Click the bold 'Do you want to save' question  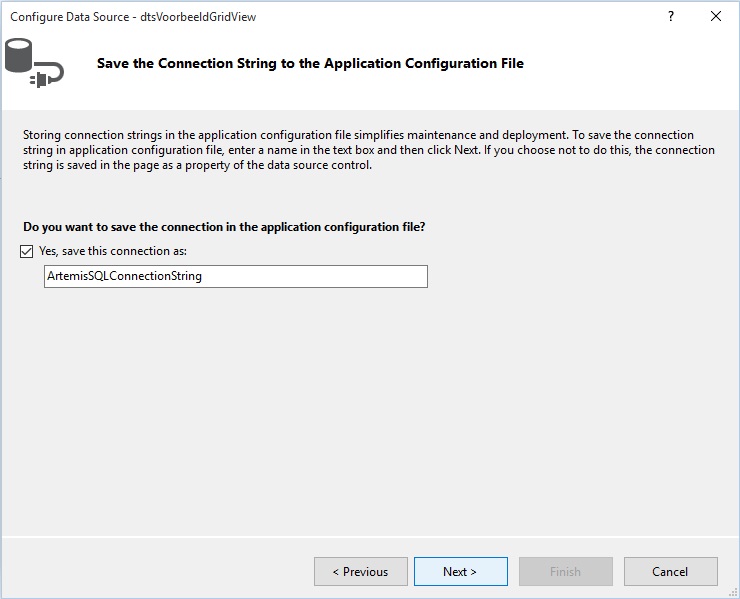coord(224,227)
